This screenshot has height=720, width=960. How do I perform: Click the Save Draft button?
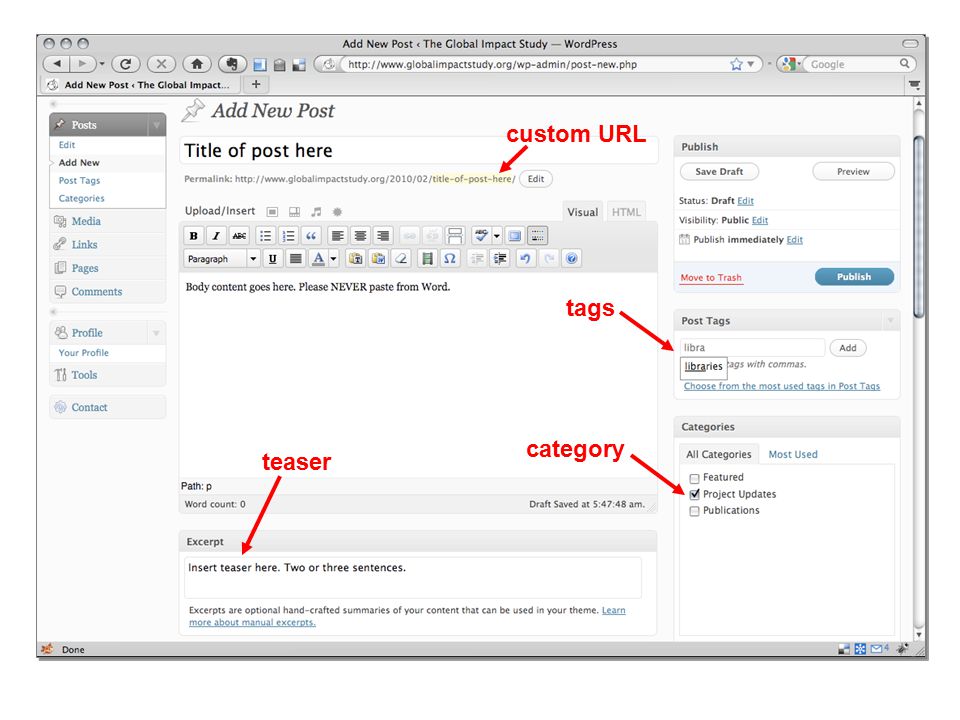pos(719,171)
